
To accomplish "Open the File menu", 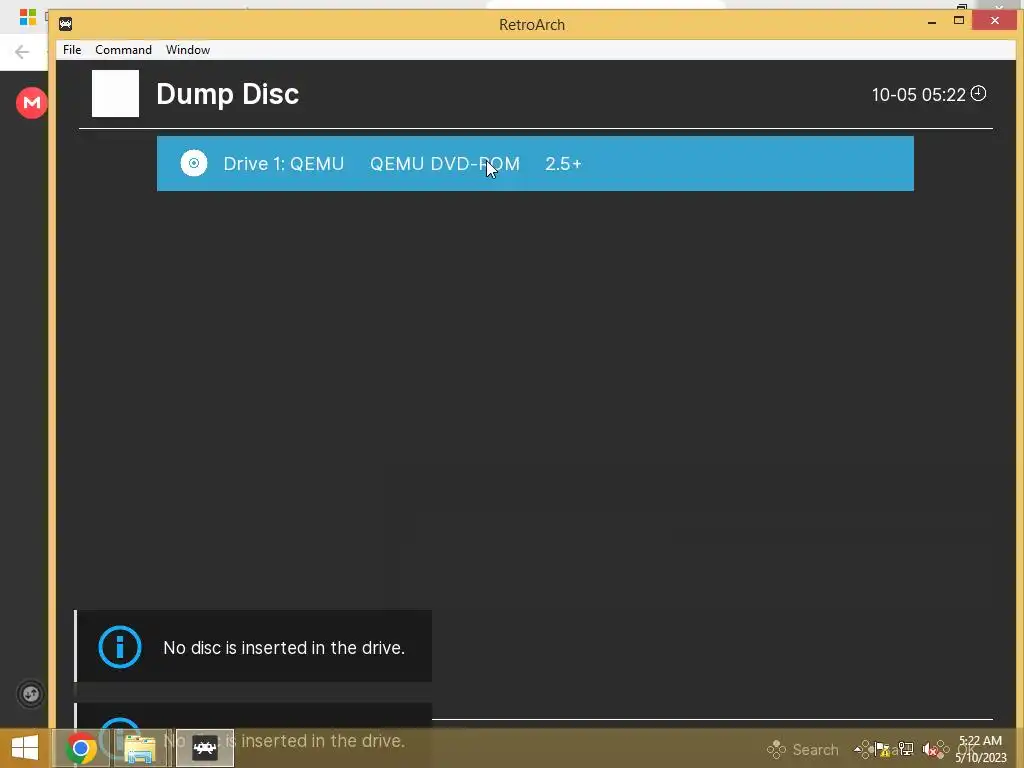I will [72, 50].
